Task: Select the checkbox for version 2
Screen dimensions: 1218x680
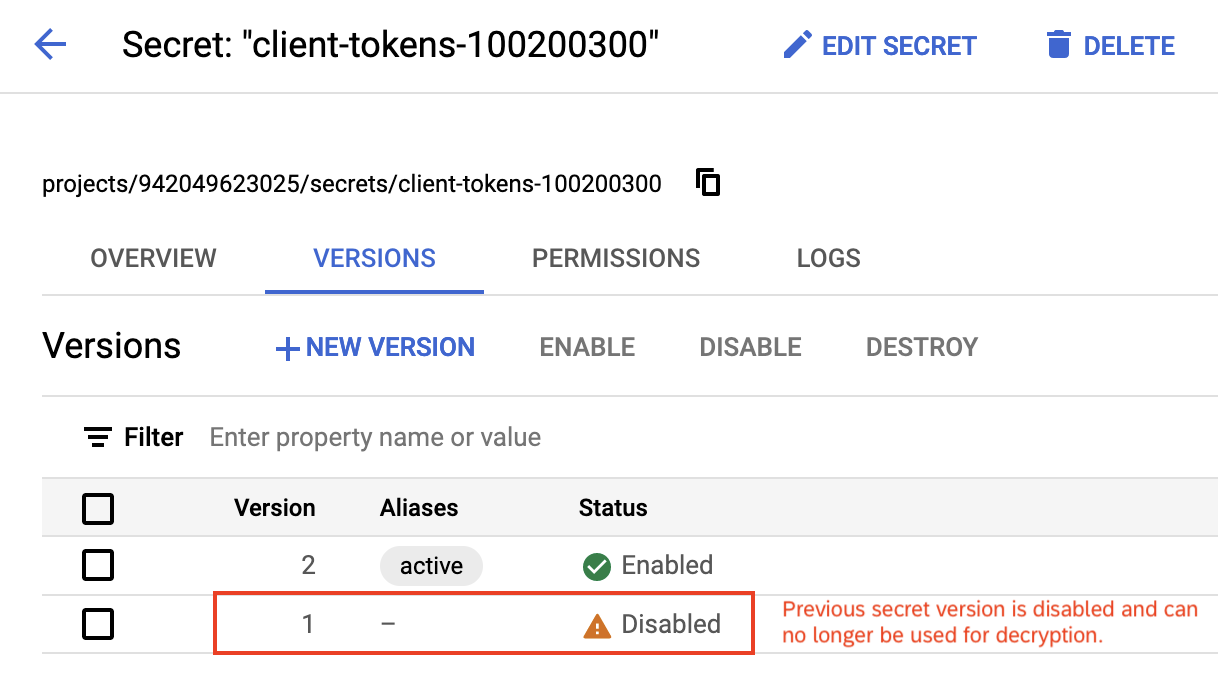Action: 97,565
